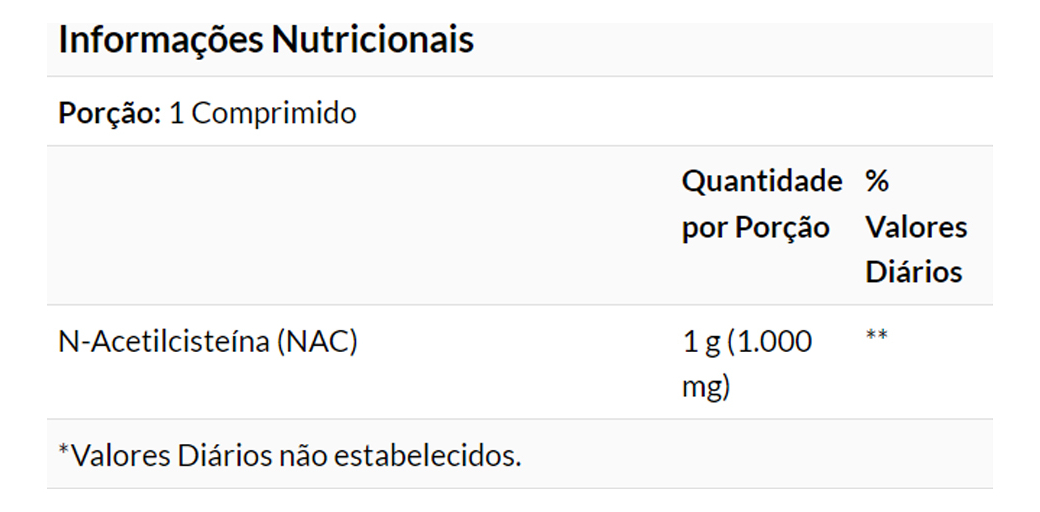The width and height of the screenshot is (1040, 512).
Task: Click the "%" symbol in the header
Action: [x=877, y=182]
